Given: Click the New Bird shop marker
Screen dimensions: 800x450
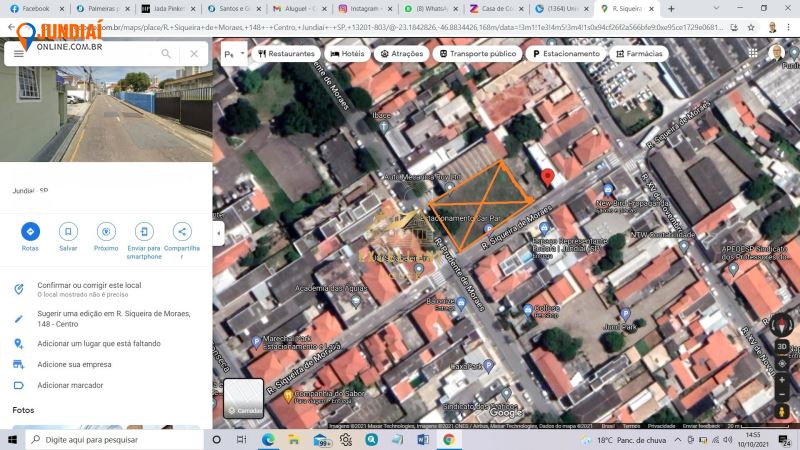Looking at the screenshot, I should (x=608, y=190).
